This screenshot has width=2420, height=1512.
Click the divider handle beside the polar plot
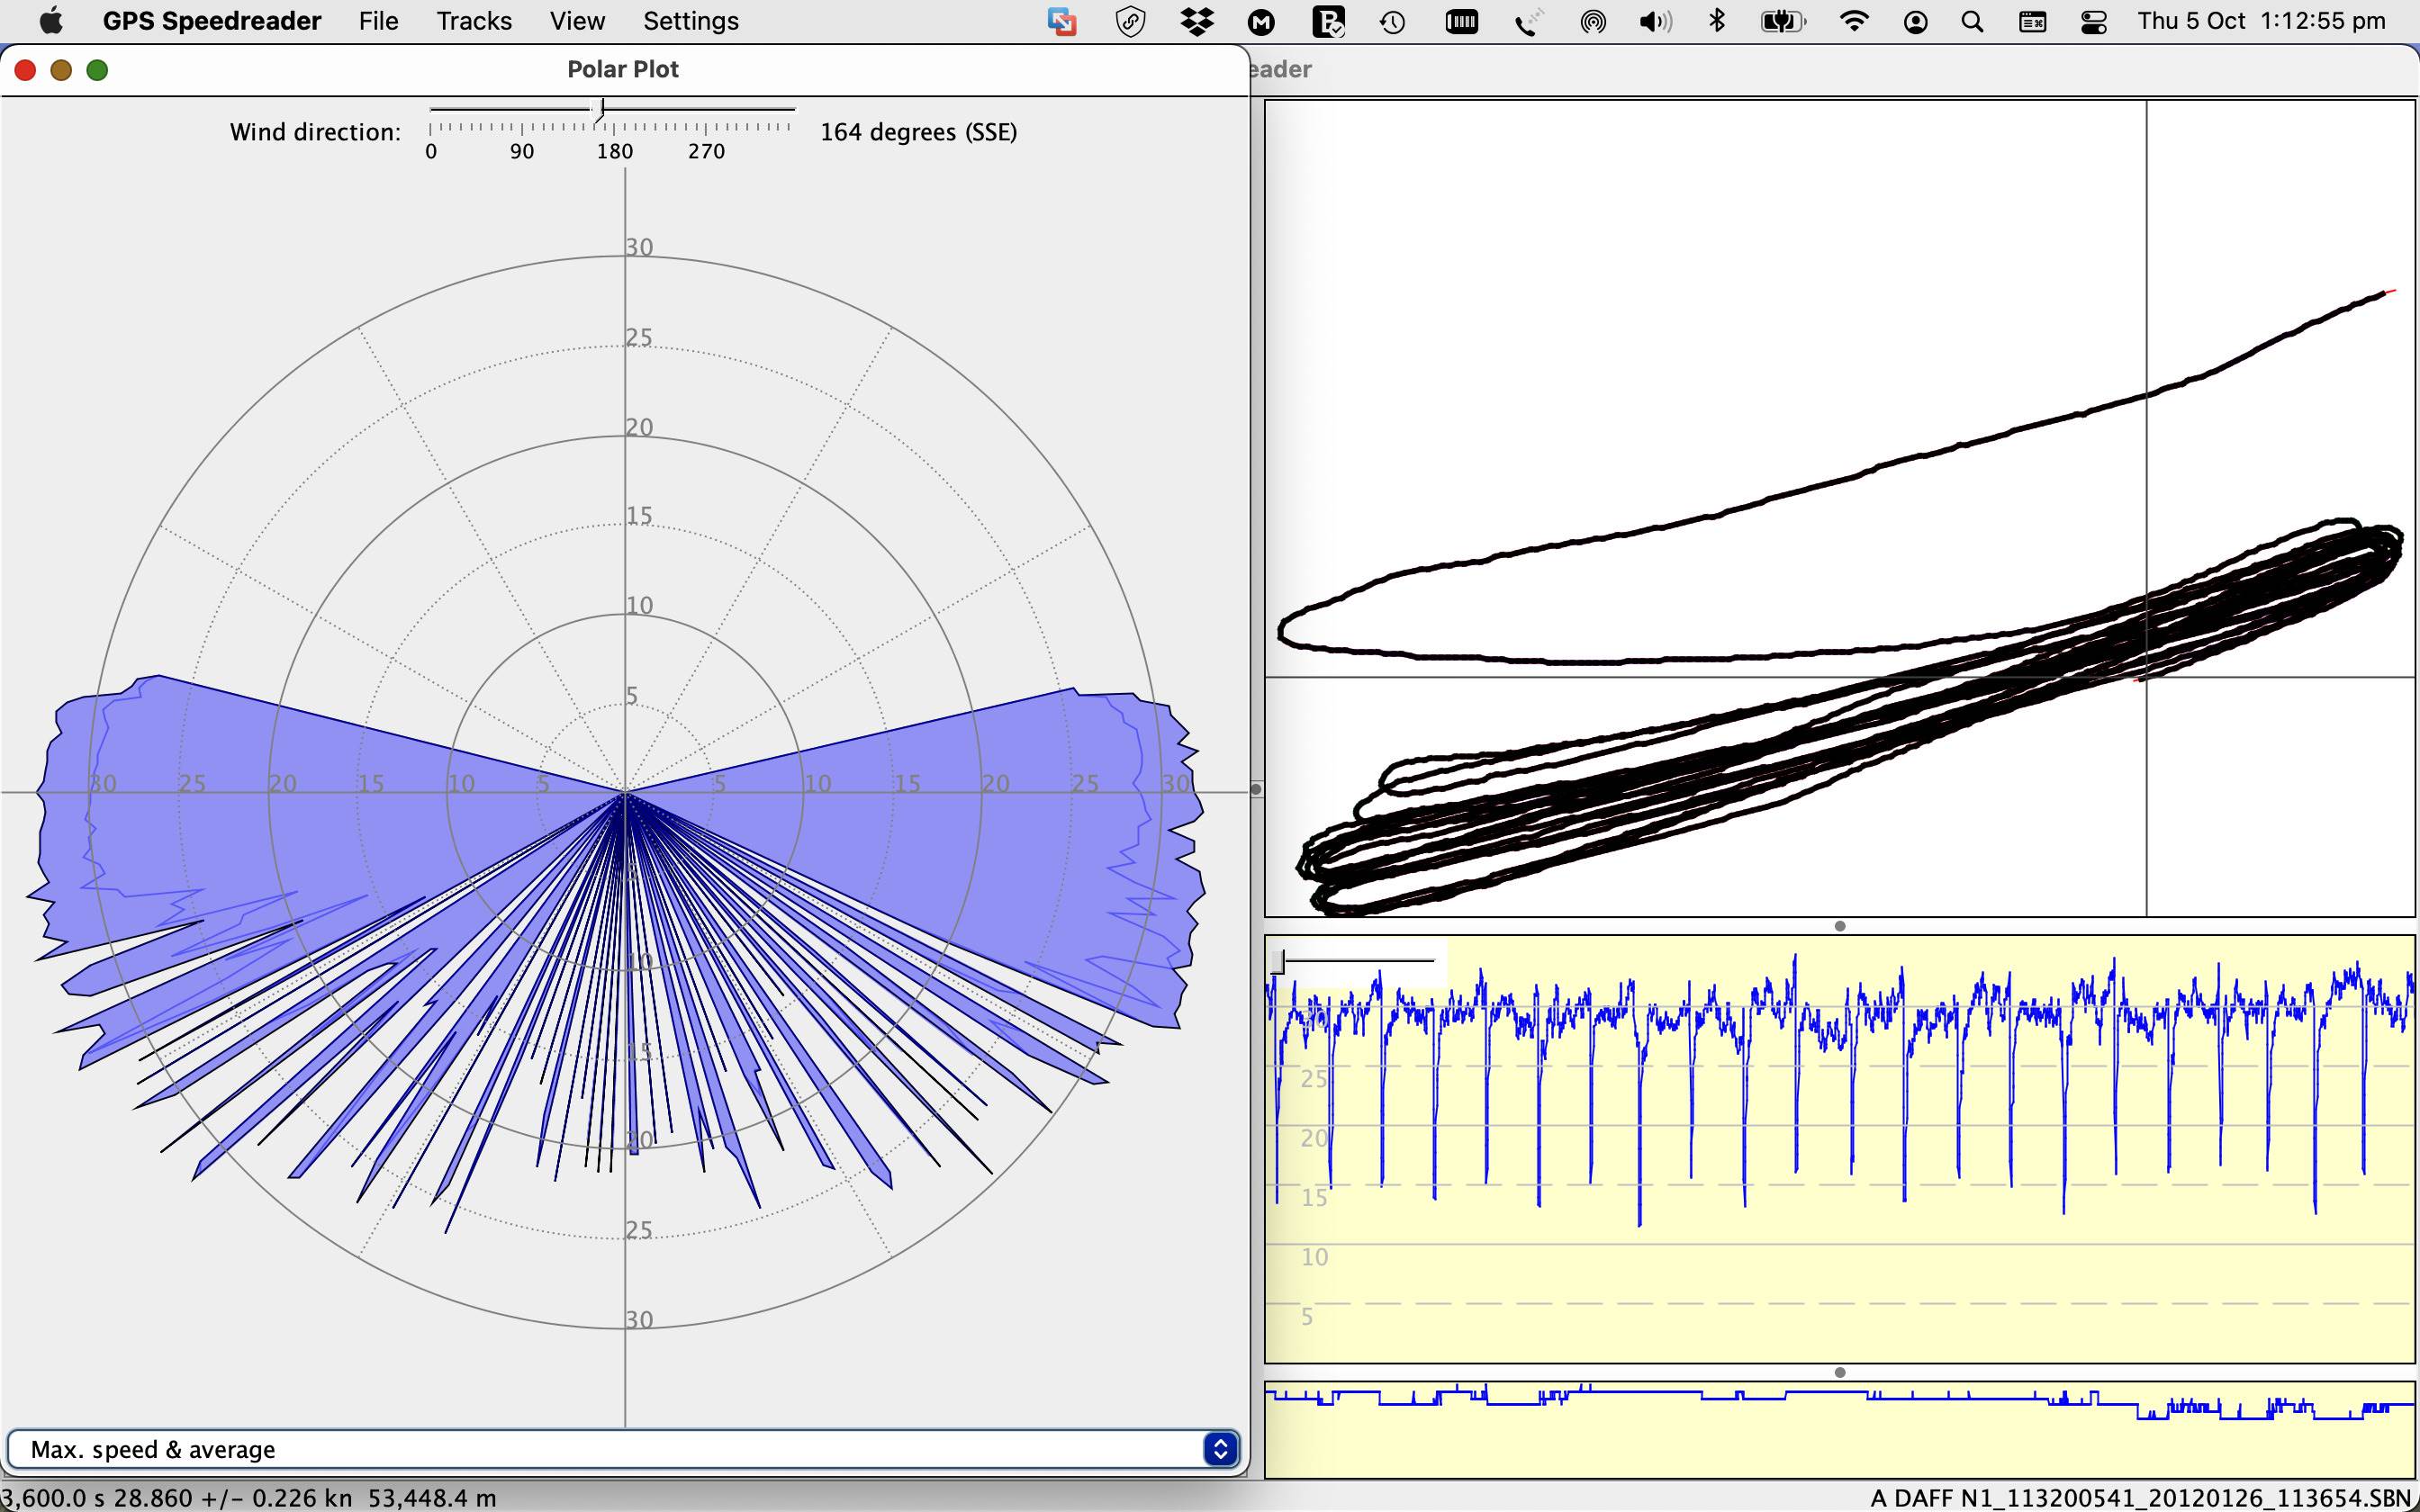click(1256, 789)
